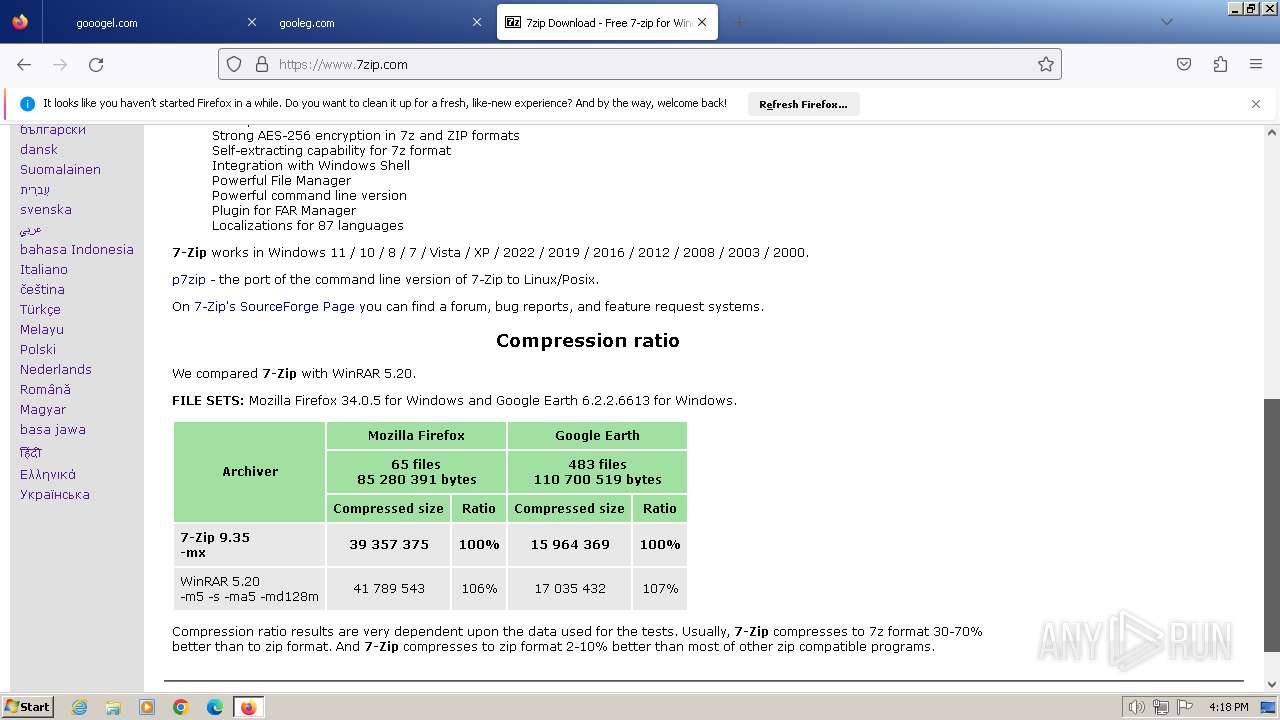Click the volume speaker tray icon
The width and height of the screenshot is (1280, 720).
tap(1136, 707)
